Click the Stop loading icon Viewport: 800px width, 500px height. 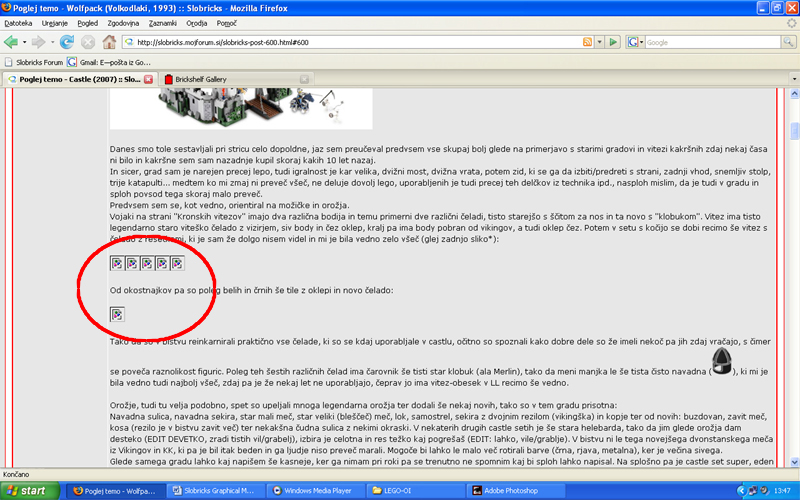point(88,42)
